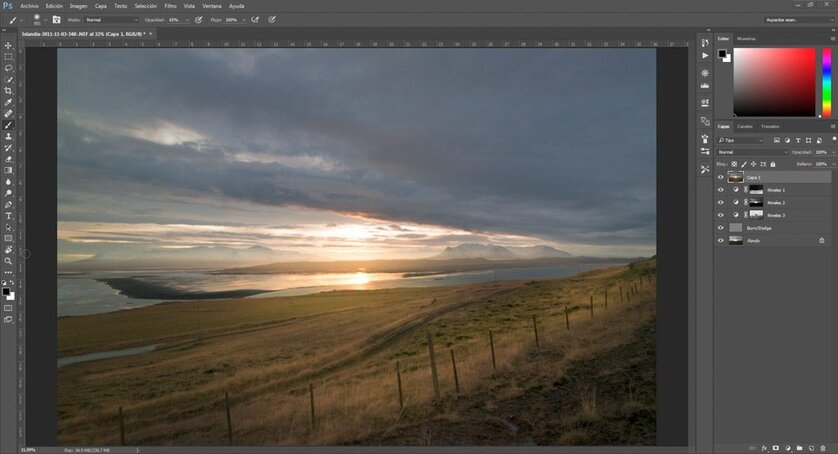
Task: Select the Zoom magnifier tool
Action: coord(8,260)
